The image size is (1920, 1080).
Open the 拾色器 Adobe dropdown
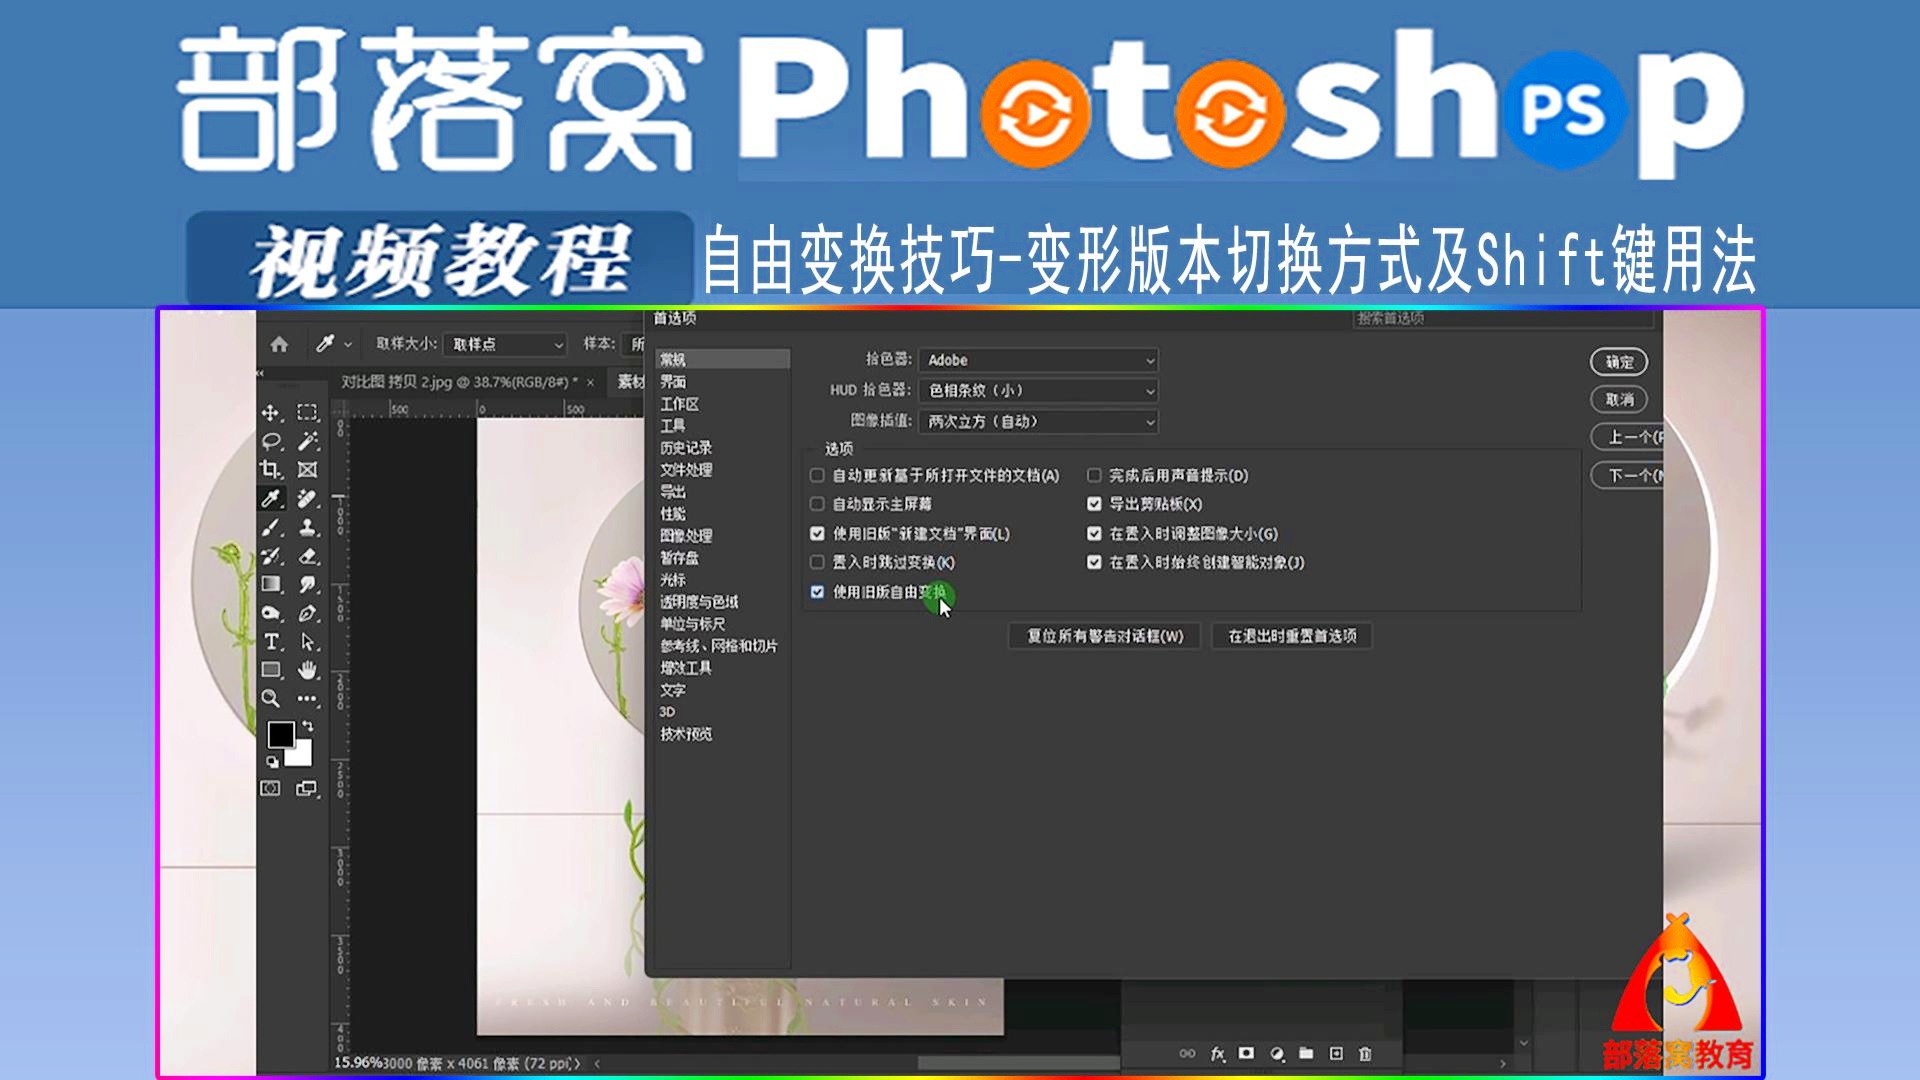pyautogui.click(x=1038, y=360)
